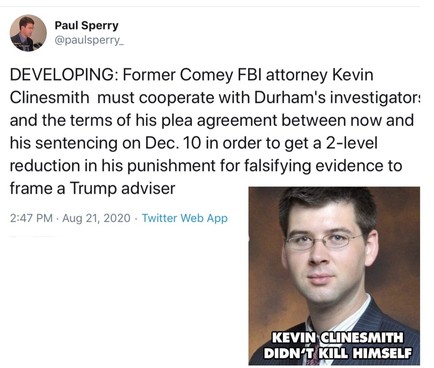Open the @paulsperry_ handle link
Screen dimensions: 434x368
coord(89,40)
